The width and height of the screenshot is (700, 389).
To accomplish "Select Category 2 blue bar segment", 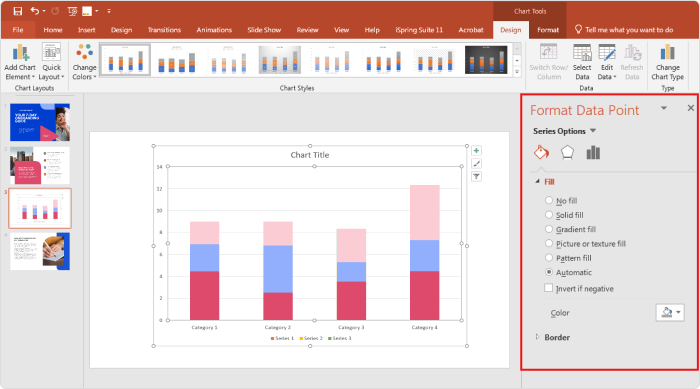I will 278,269.
